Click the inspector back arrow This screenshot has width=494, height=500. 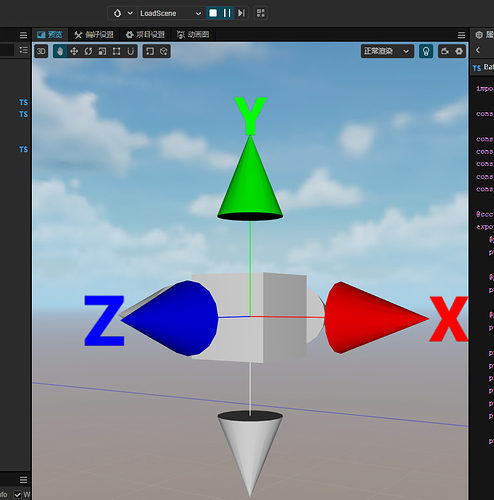(x=478, y=50)
